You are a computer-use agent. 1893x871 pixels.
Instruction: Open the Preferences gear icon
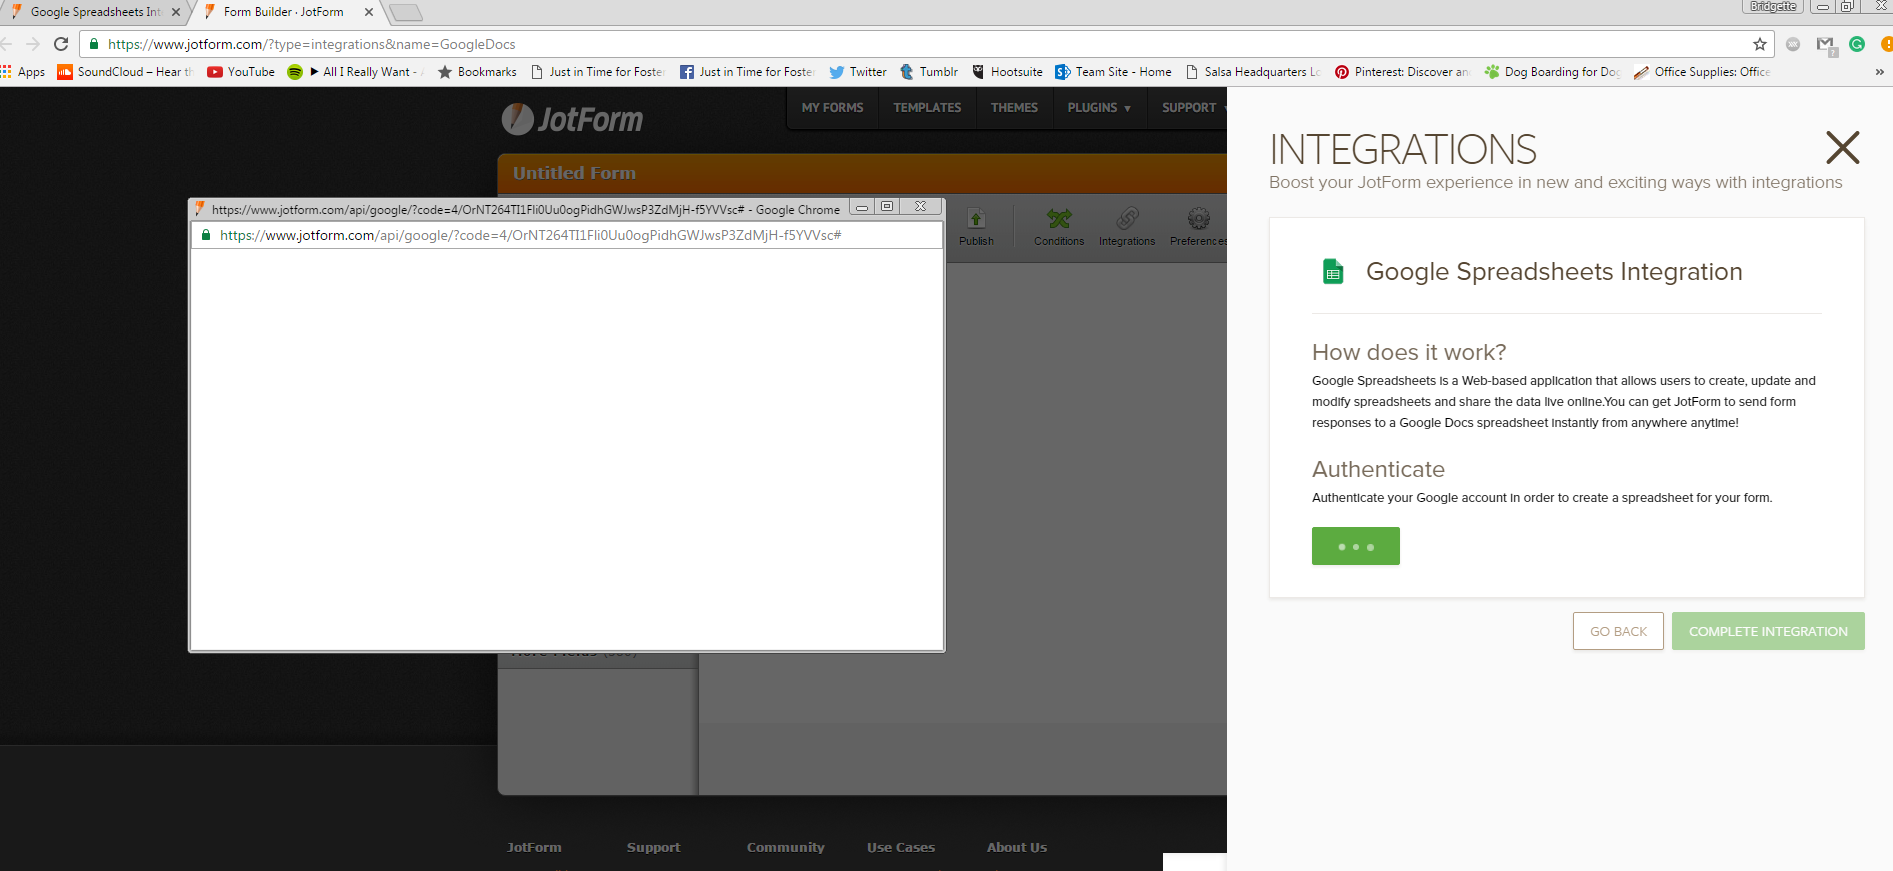coord(1198,221)
